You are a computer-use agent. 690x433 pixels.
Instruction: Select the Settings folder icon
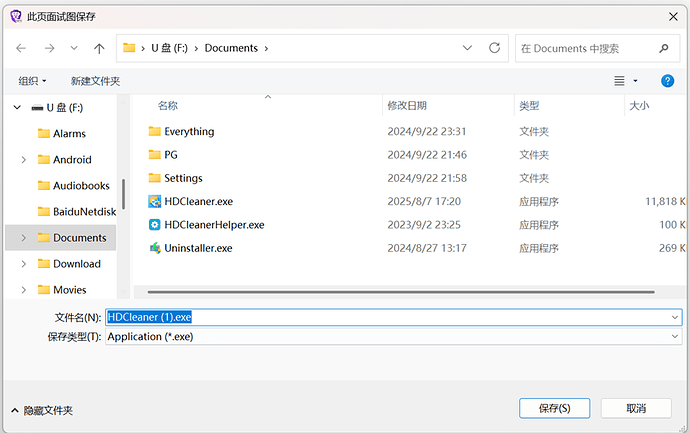coord(154,178)
